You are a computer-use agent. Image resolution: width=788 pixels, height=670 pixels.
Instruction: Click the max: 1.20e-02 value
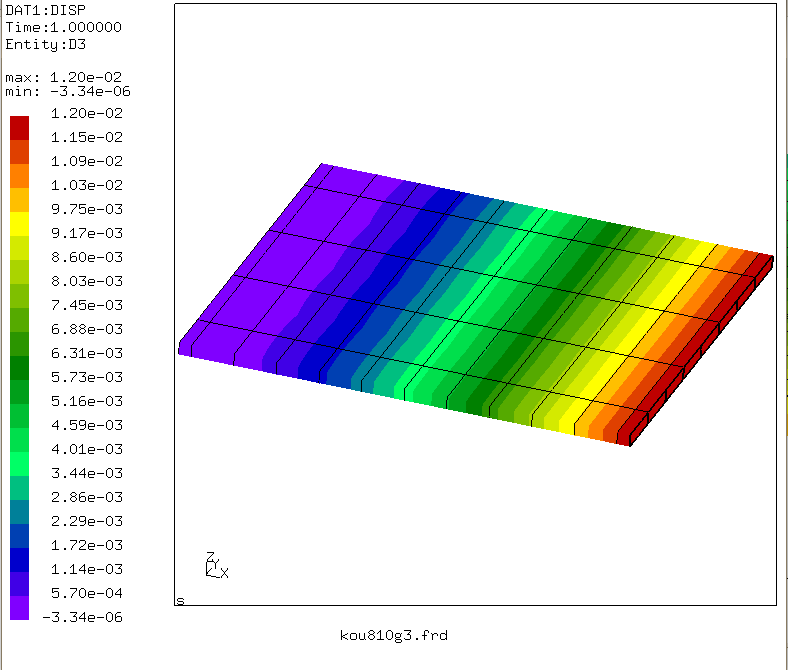63,77
